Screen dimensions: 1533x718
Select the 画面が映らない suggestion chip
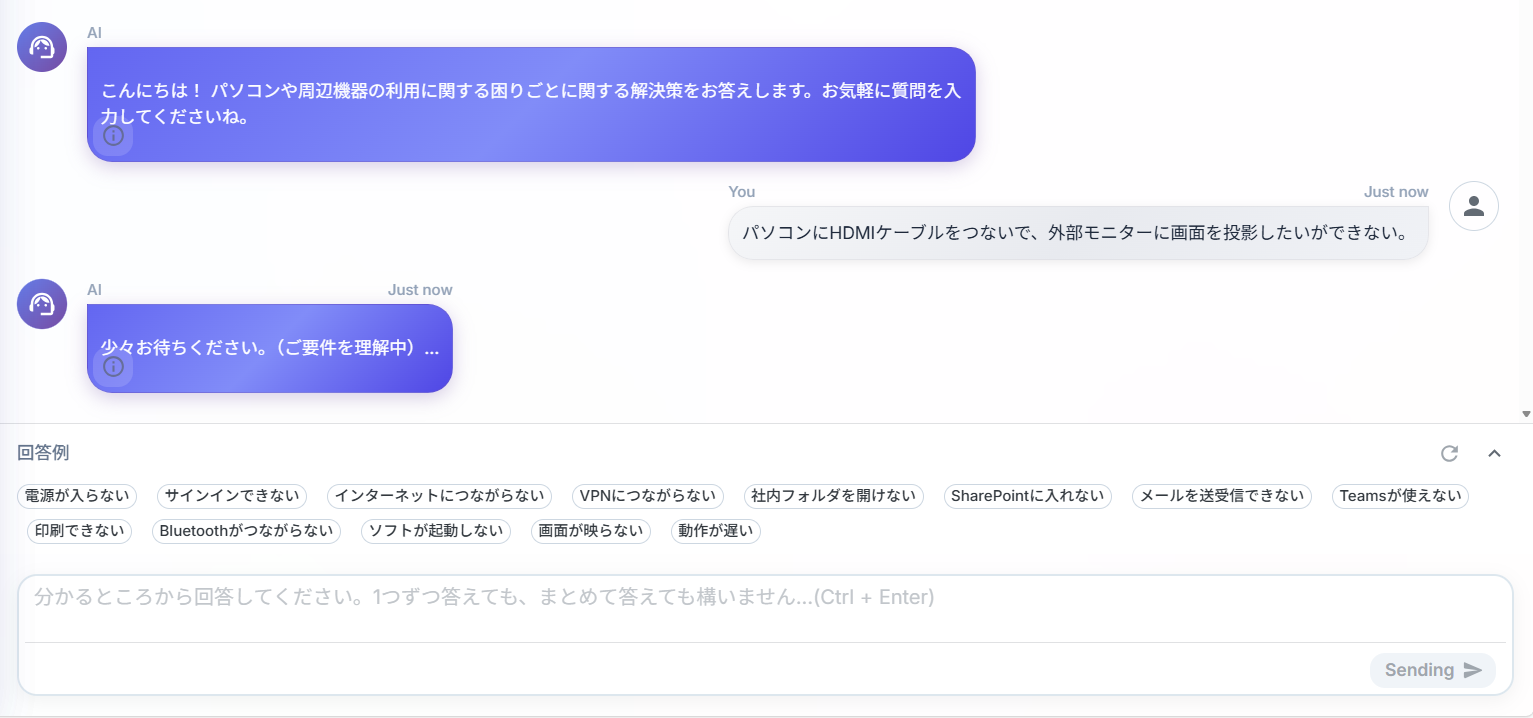click(x=590, y=531)
